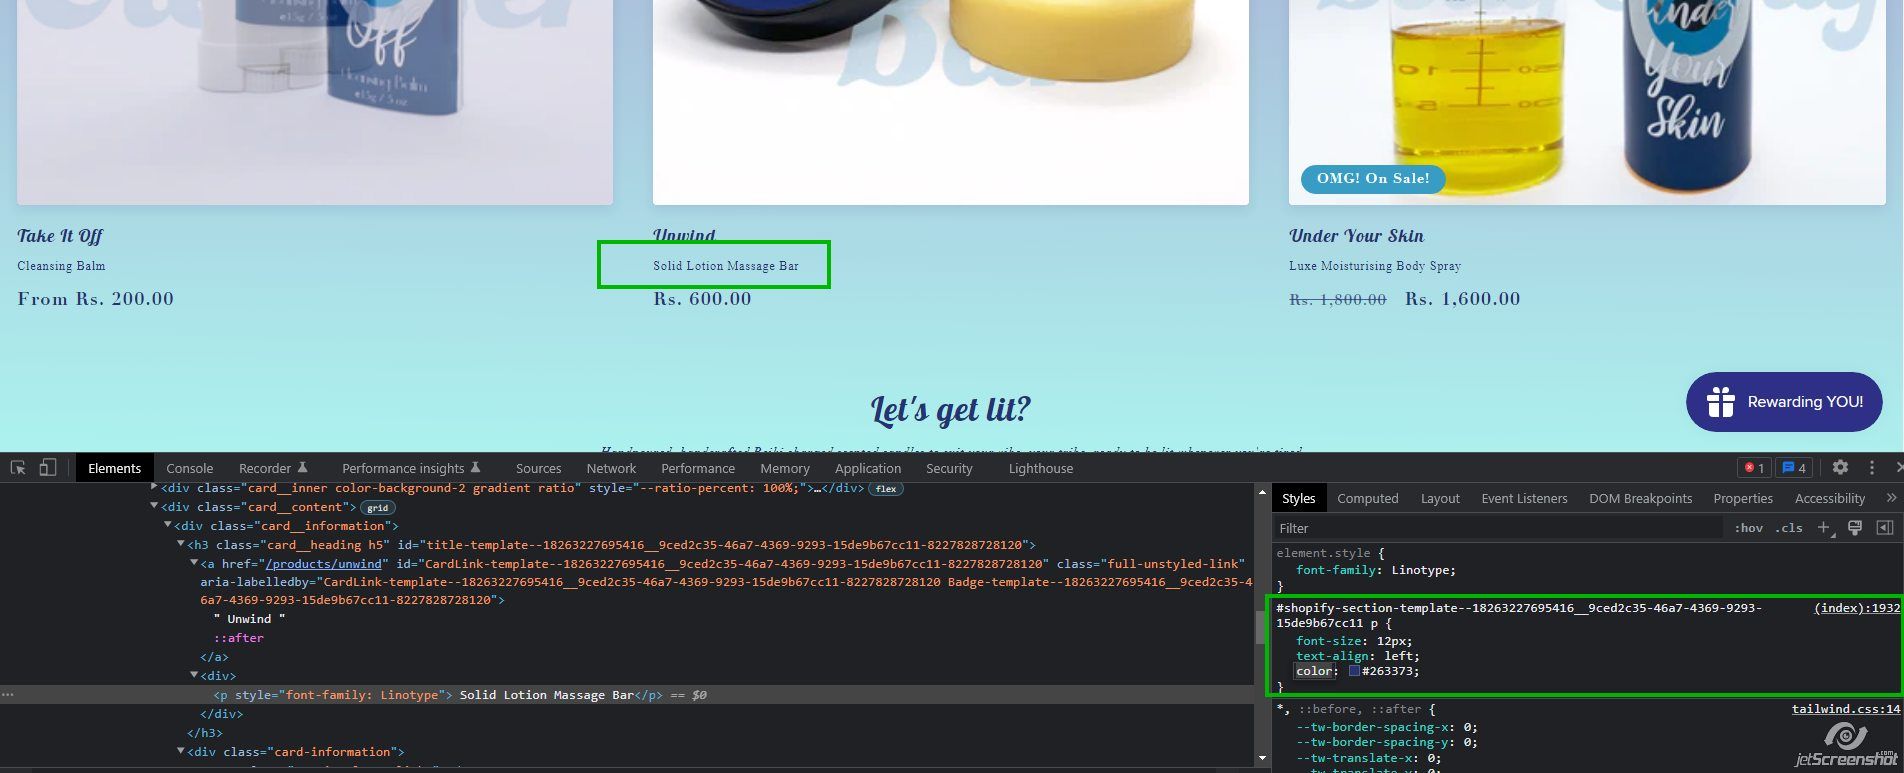
Task: Select the Elements tab
Action: (x=115, y=468)
